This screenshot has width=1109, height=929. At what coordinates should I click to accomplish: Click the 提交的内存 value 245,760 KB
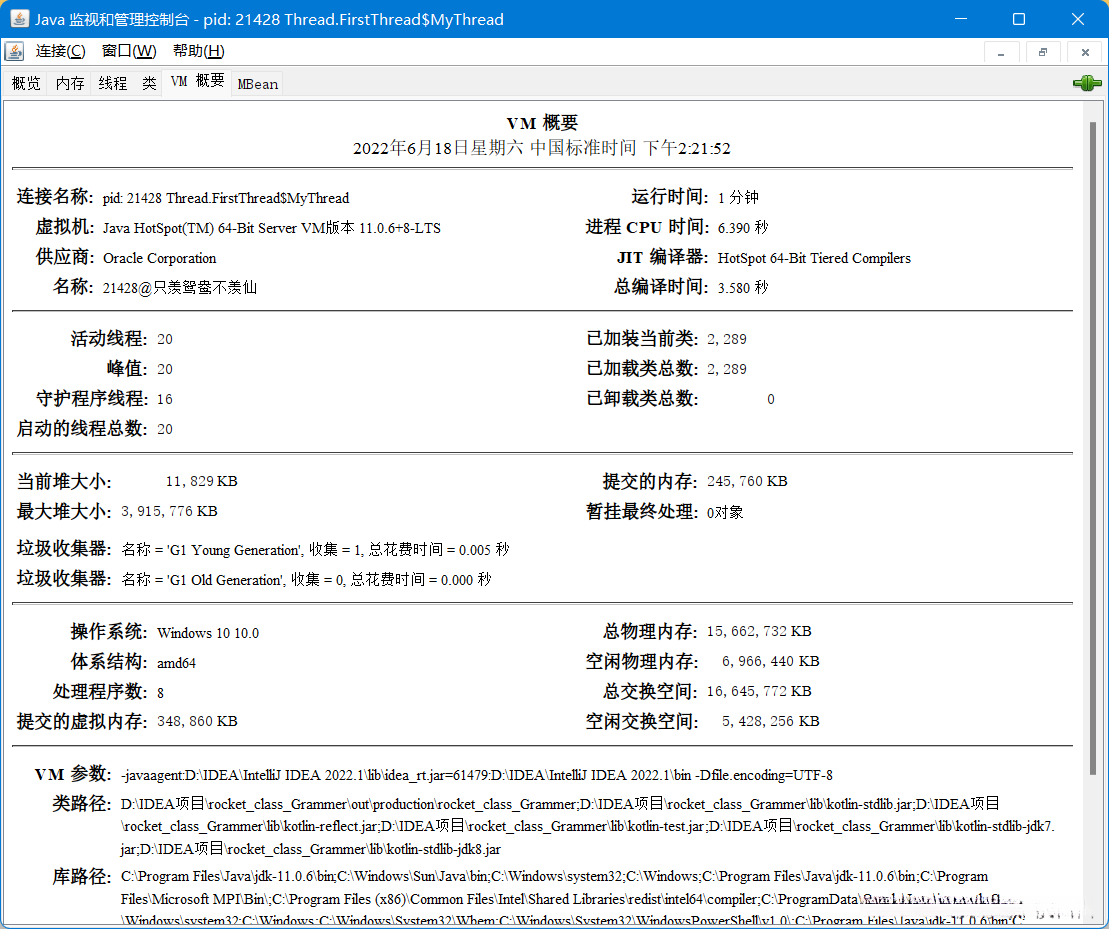[x=747, y=481]
